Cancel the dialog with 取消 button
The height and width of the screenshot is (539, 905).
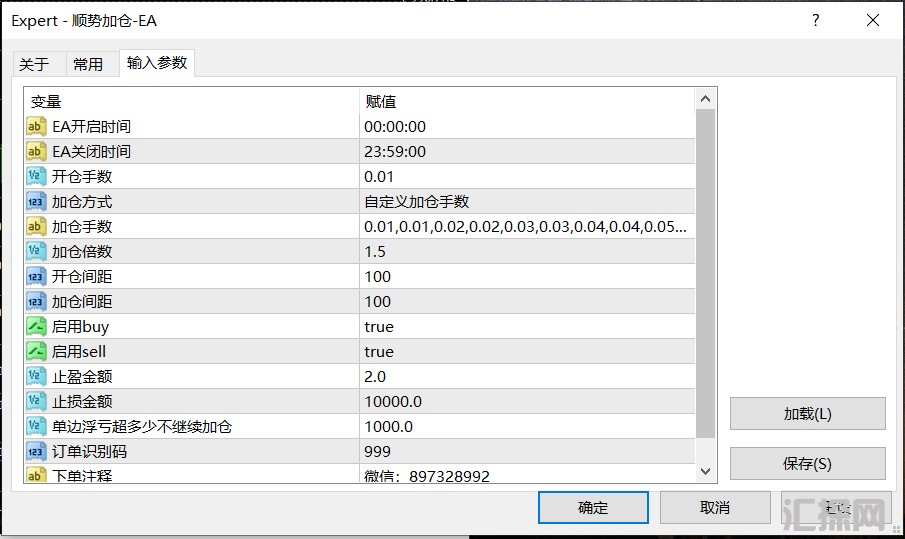(715, 507)
